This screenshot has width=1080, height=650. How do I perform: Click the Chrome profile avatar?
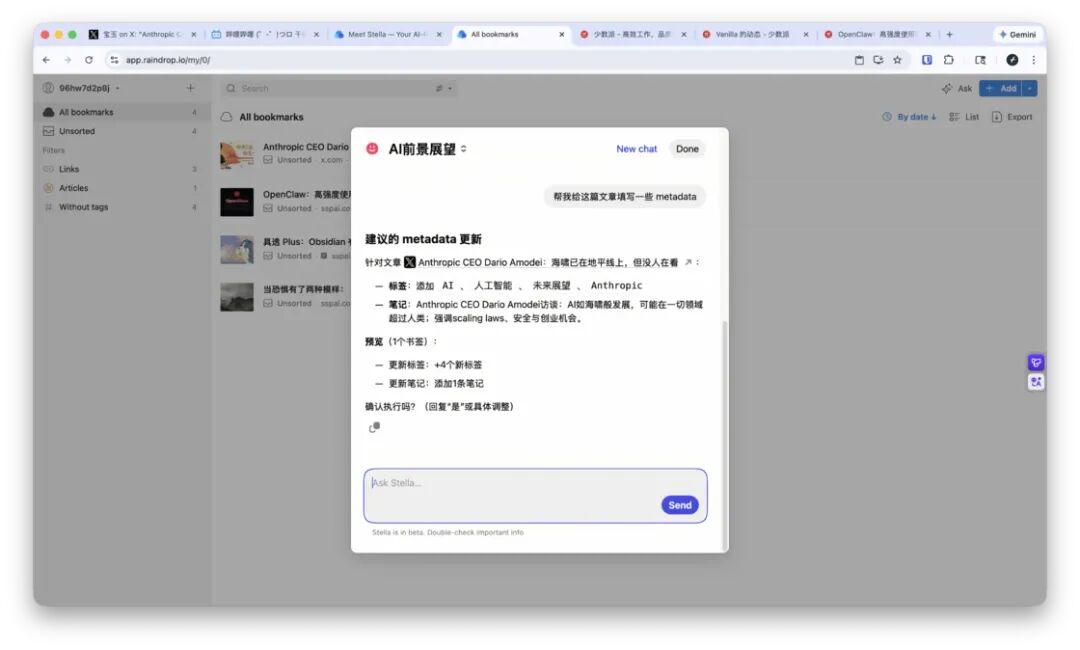pyautogui.click(x=1012, y=60)
